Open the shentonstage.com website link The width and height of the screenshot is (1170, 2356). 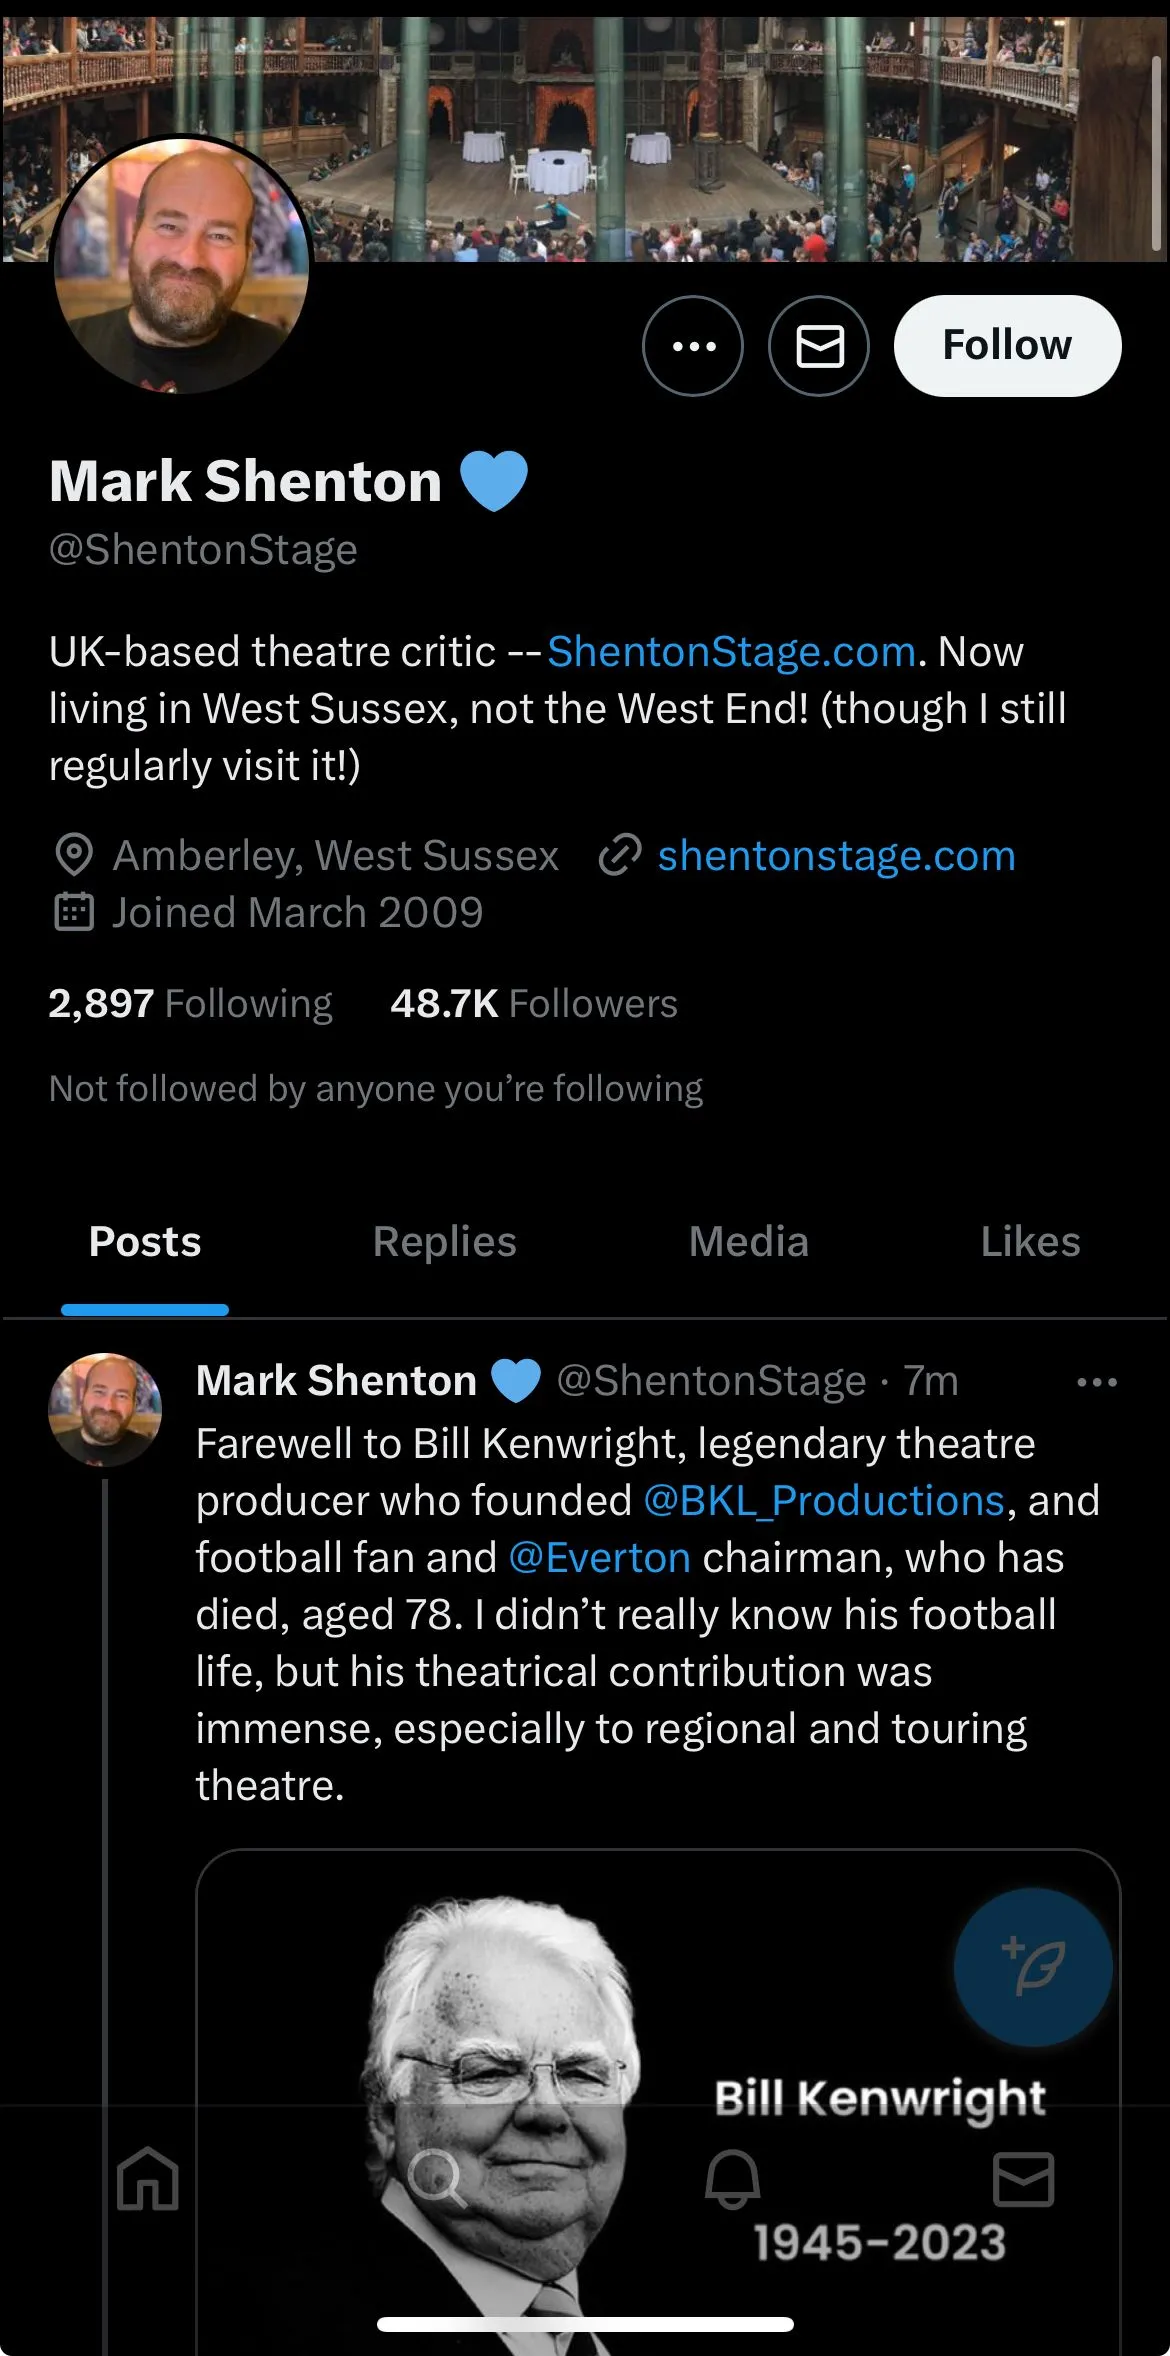tap(836, 856)
